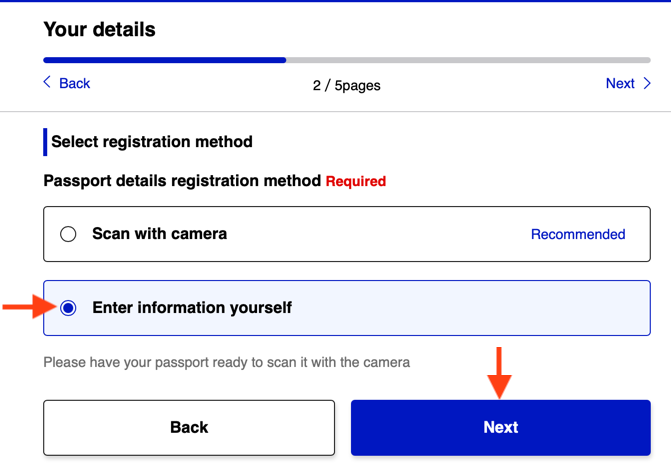671x474 pixels.
Task: Click the blue "Recommended" label
Action: pyautogui.click(x=578, y=234)
